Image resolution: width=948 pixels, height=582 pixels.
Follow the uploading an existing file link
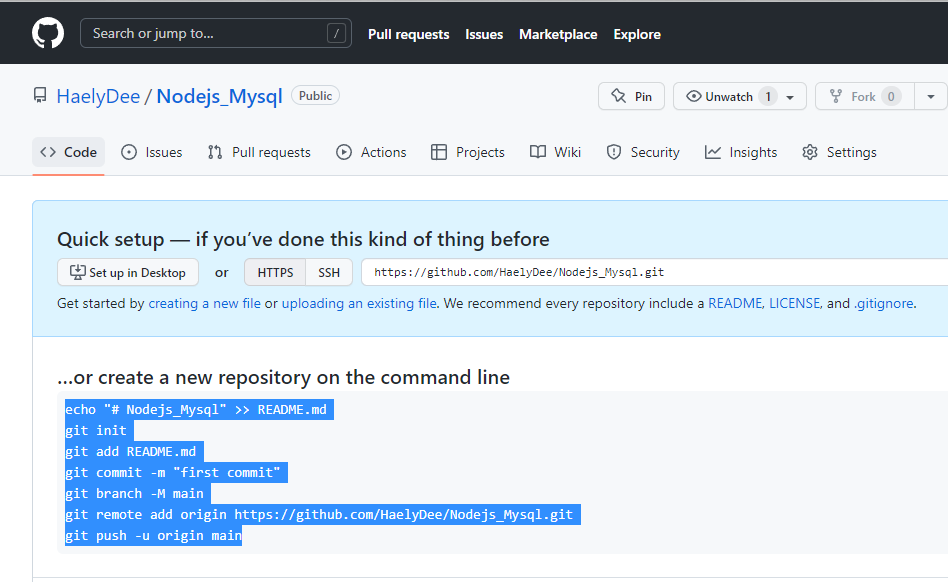tap(359, 303)
